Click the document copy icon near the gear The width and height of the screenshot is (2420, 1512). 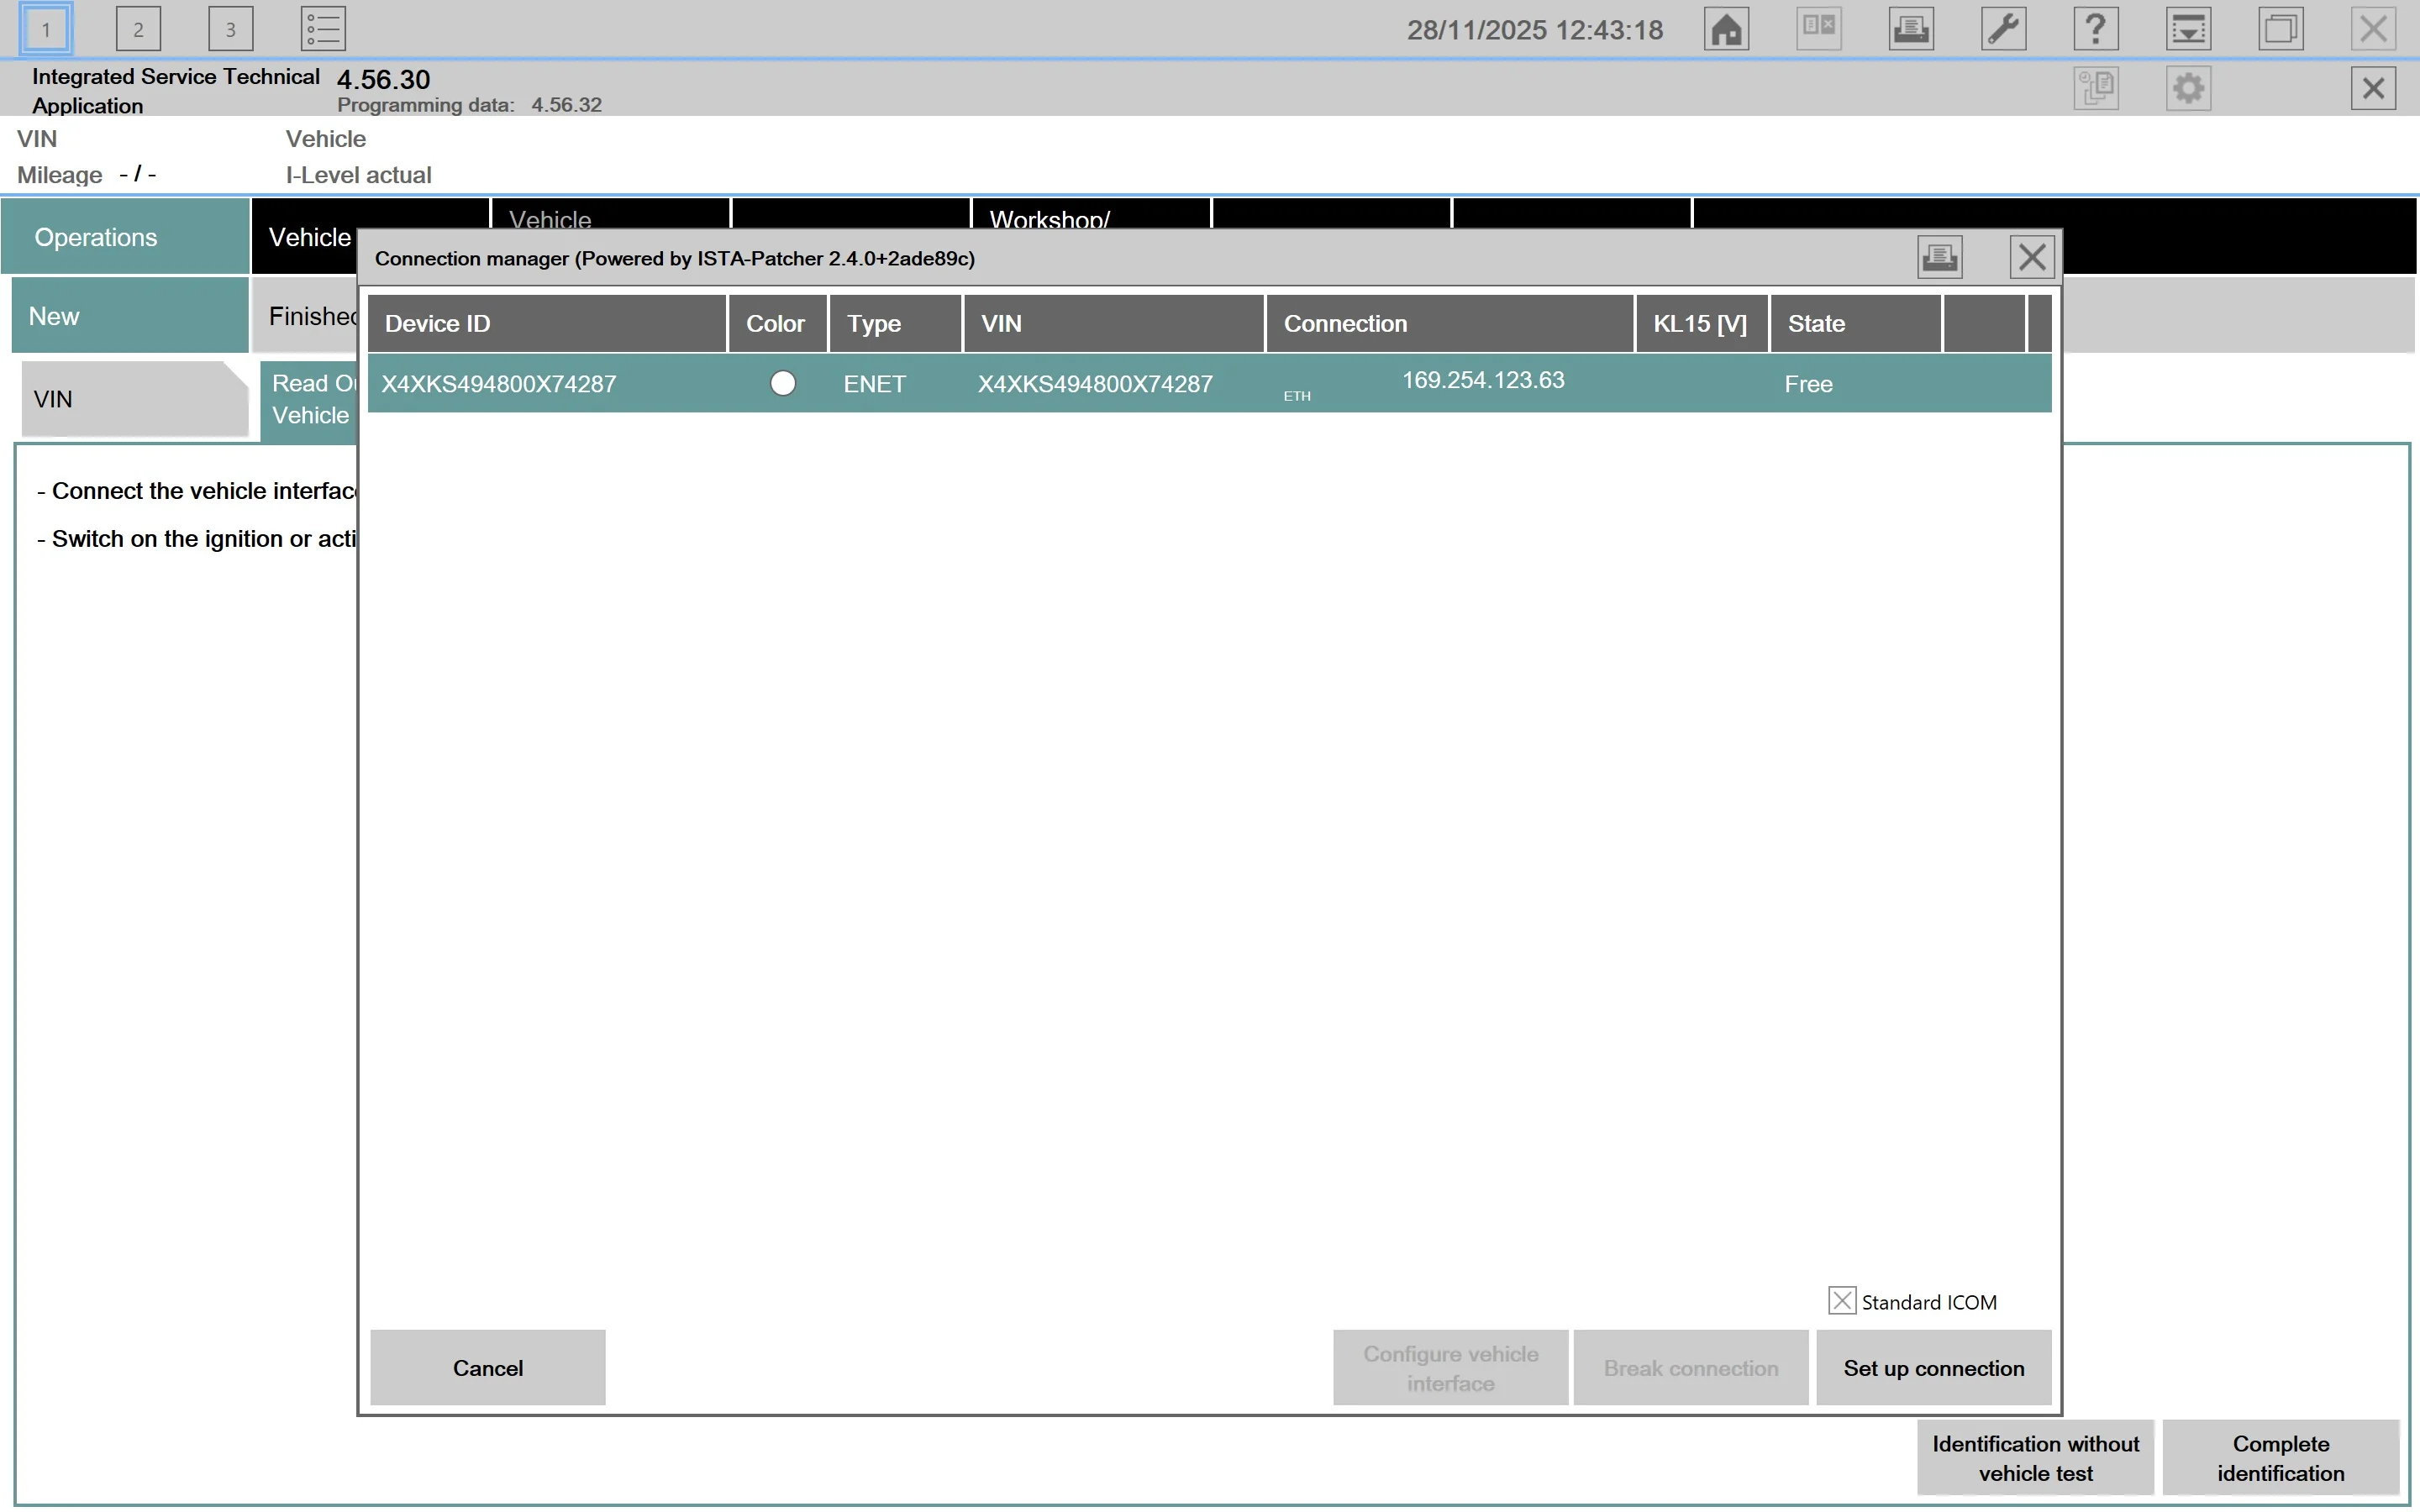pos(2098,88)
